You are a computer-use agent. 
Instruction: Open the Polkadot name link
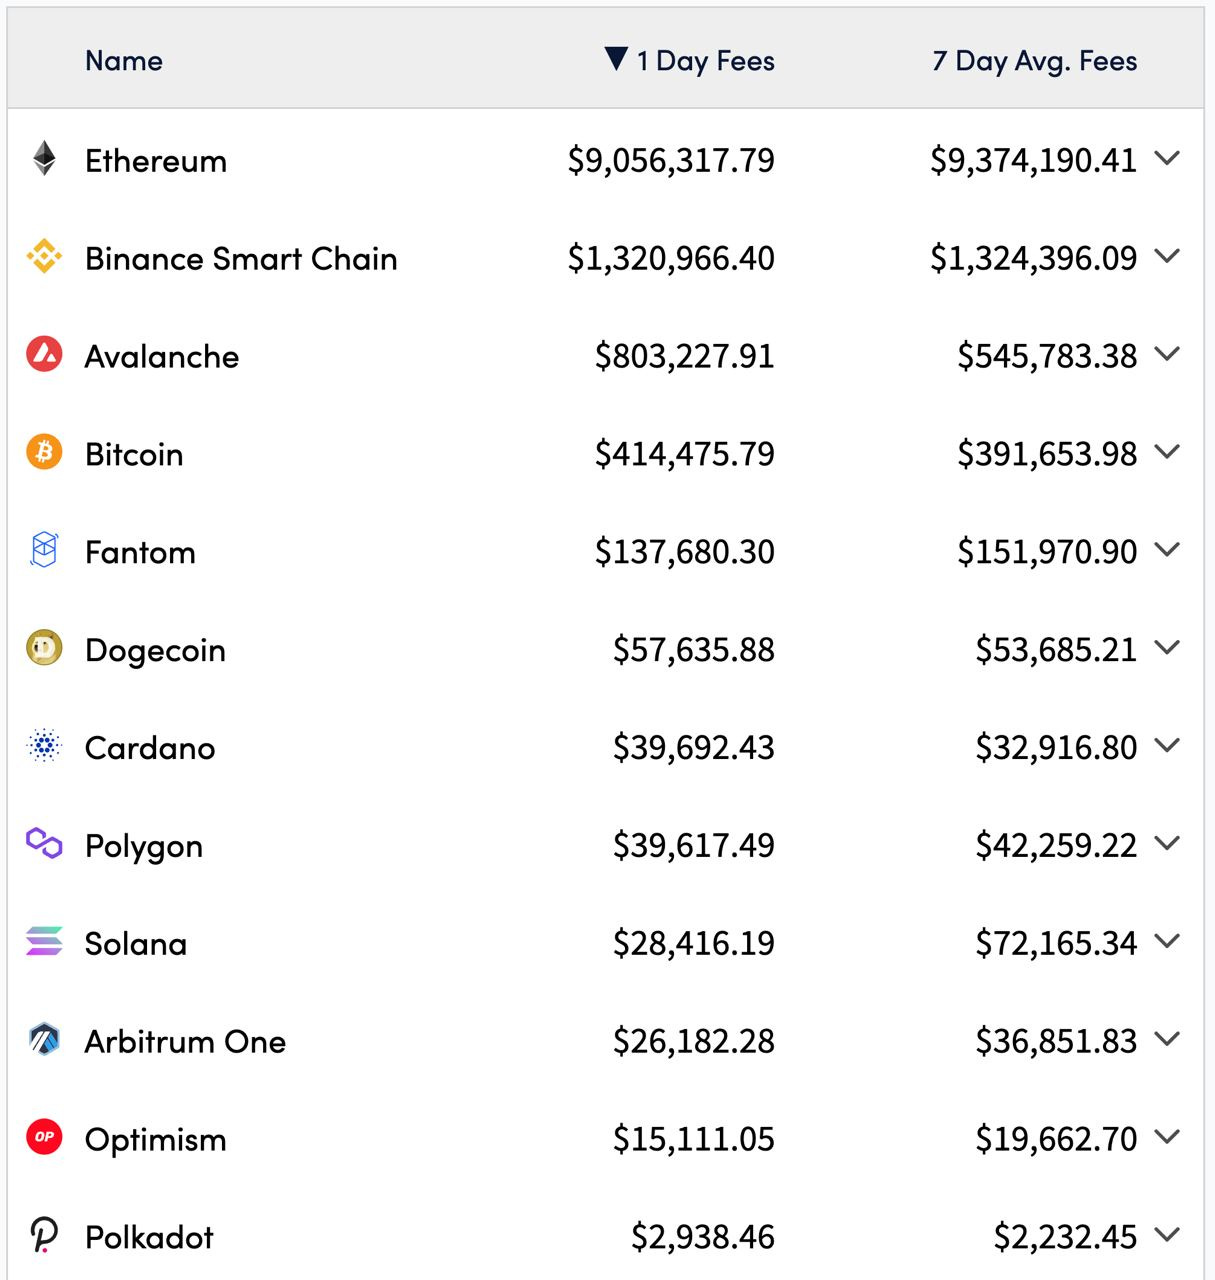point(149,1238)
